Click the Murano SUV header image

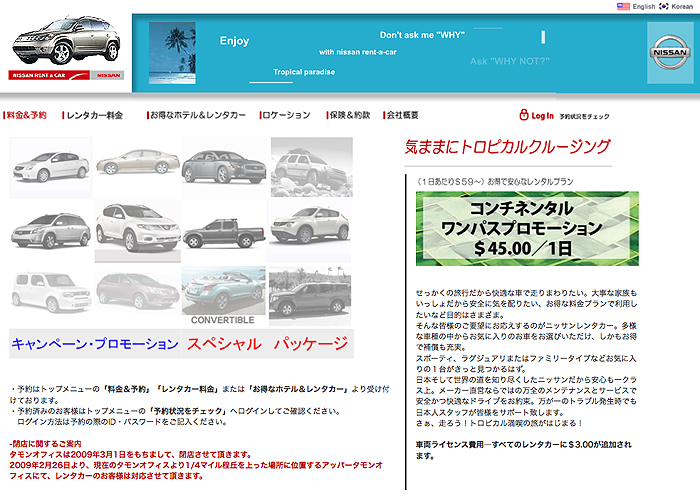66,40
